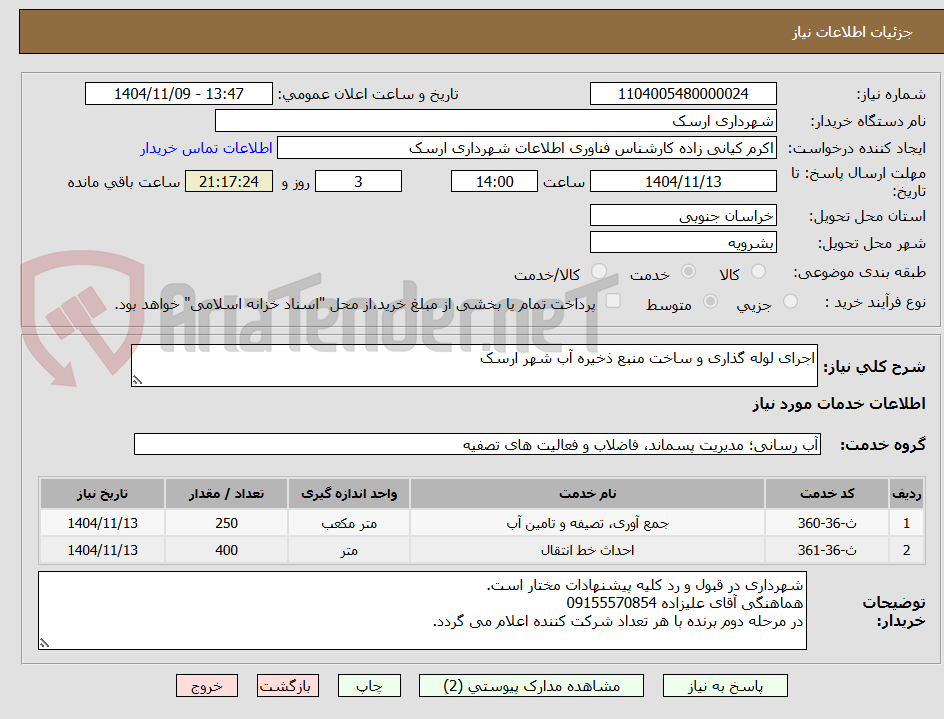Image resolution: width=944 pixels, height=719 pixels.
Task: Click the متر مکعب unit cell
Action: point(349,523)
